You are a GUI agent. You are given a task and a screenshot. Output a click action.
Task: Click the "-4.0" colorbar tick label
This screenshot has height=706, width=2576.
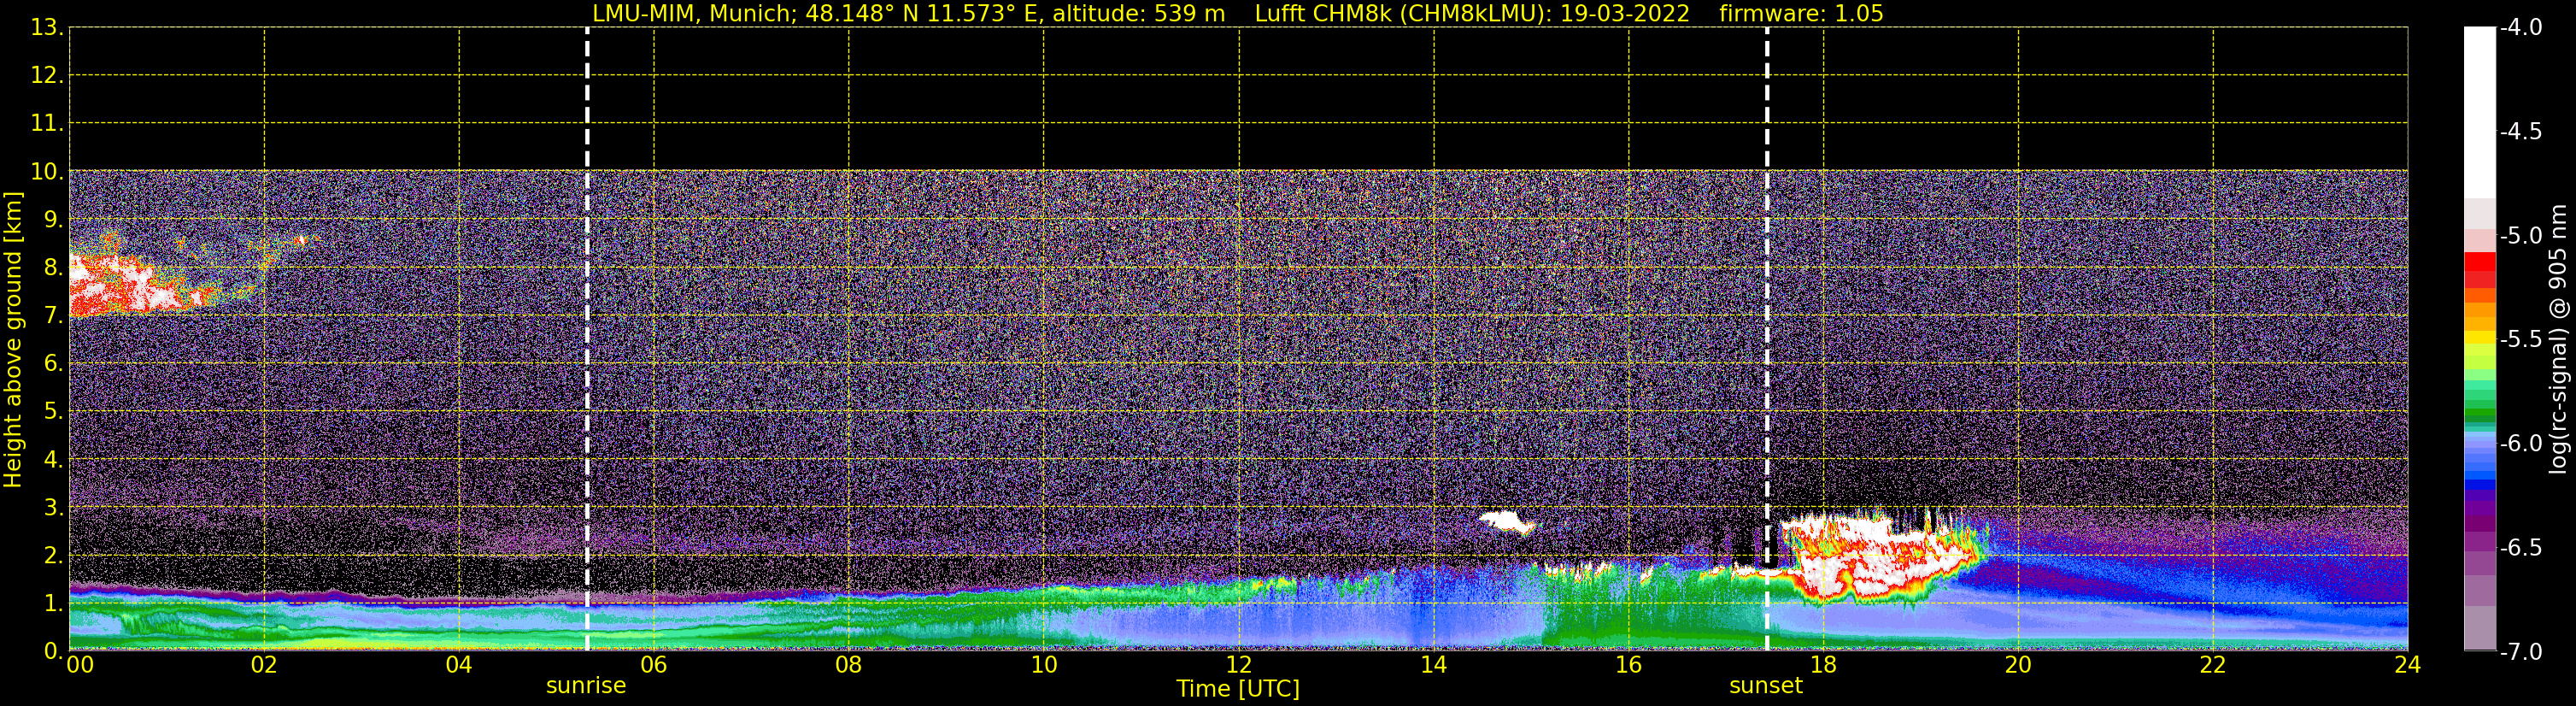(x=2521, y=28)
